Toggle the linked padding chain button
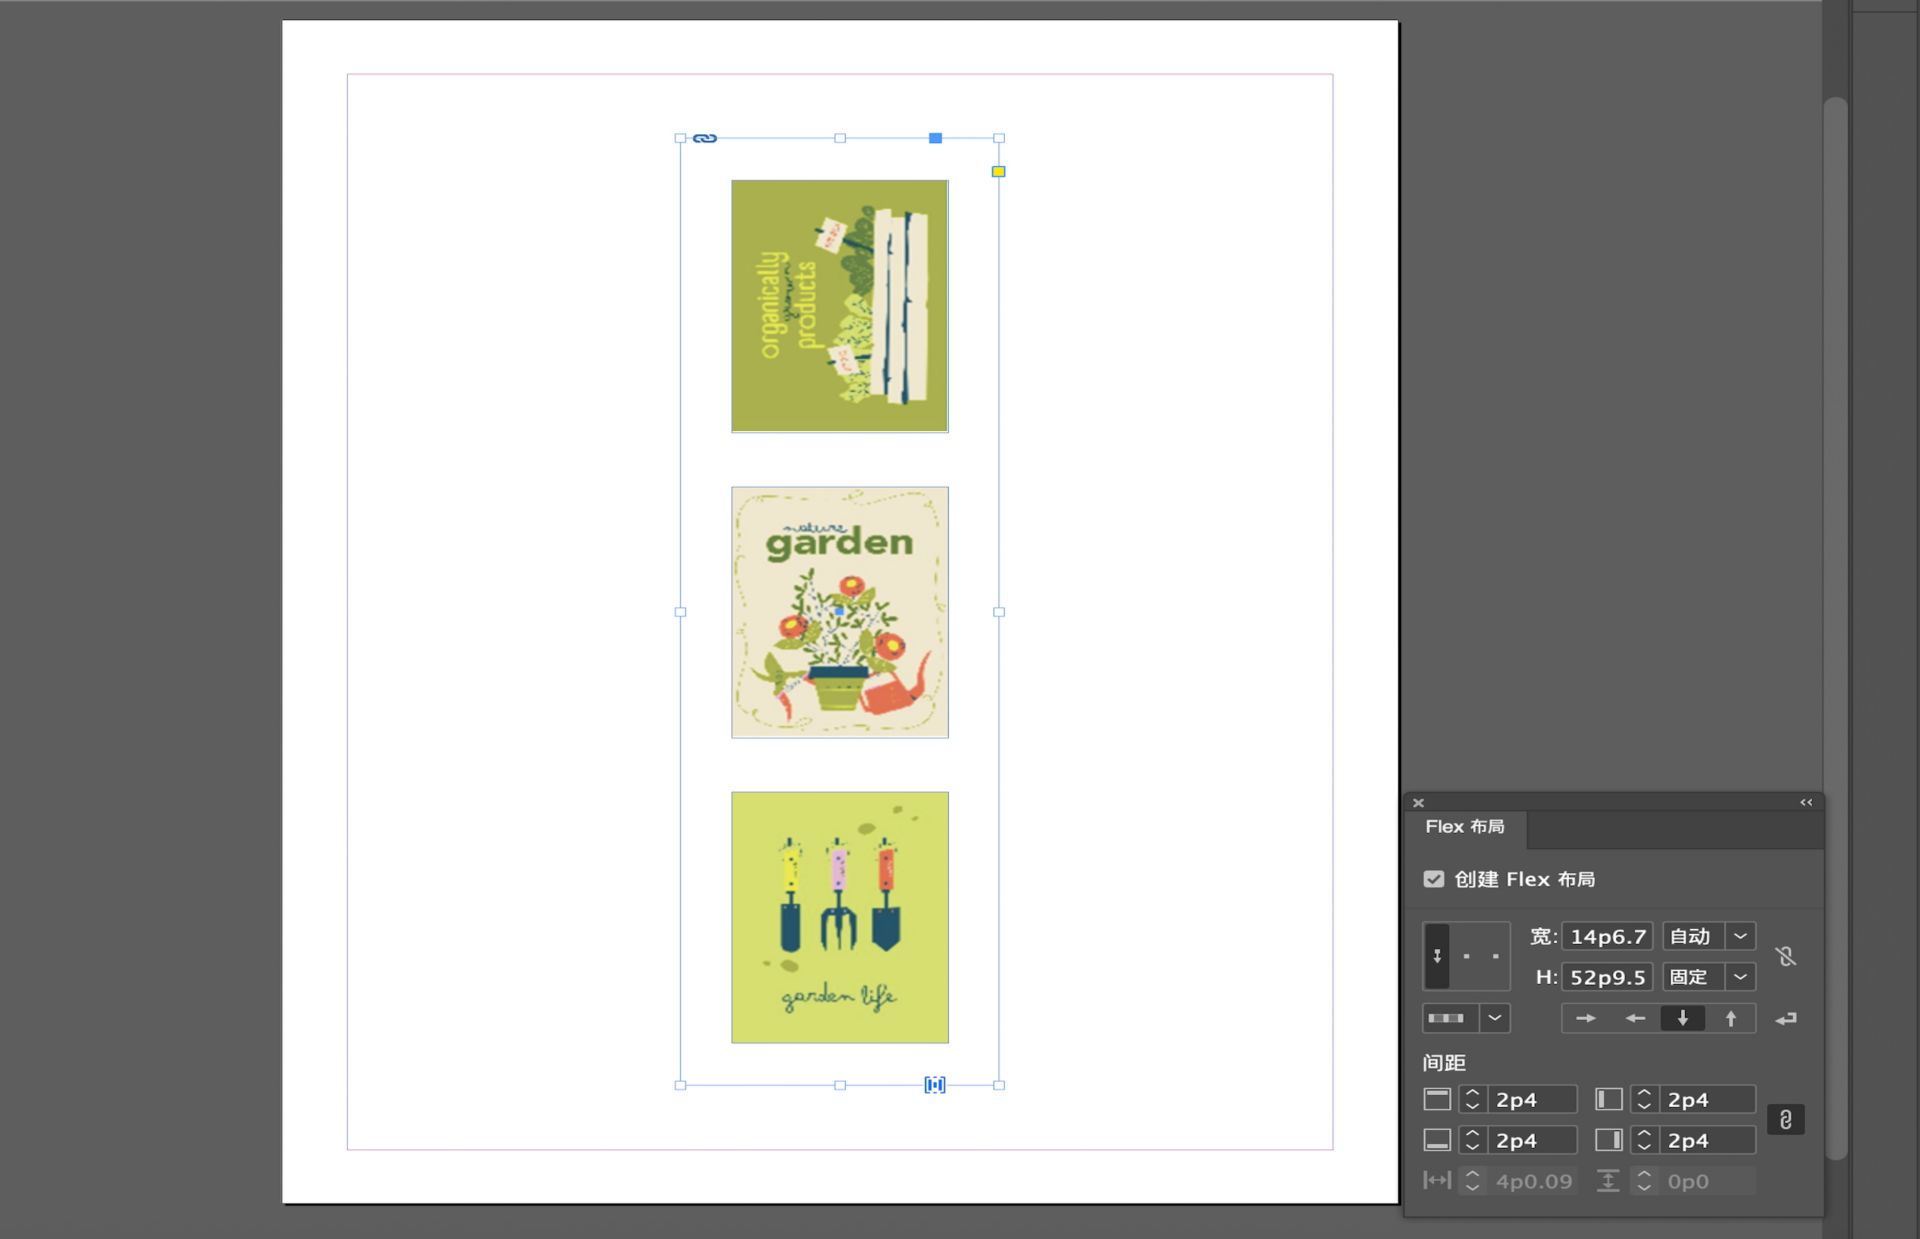 [x=1785, y=1119]
